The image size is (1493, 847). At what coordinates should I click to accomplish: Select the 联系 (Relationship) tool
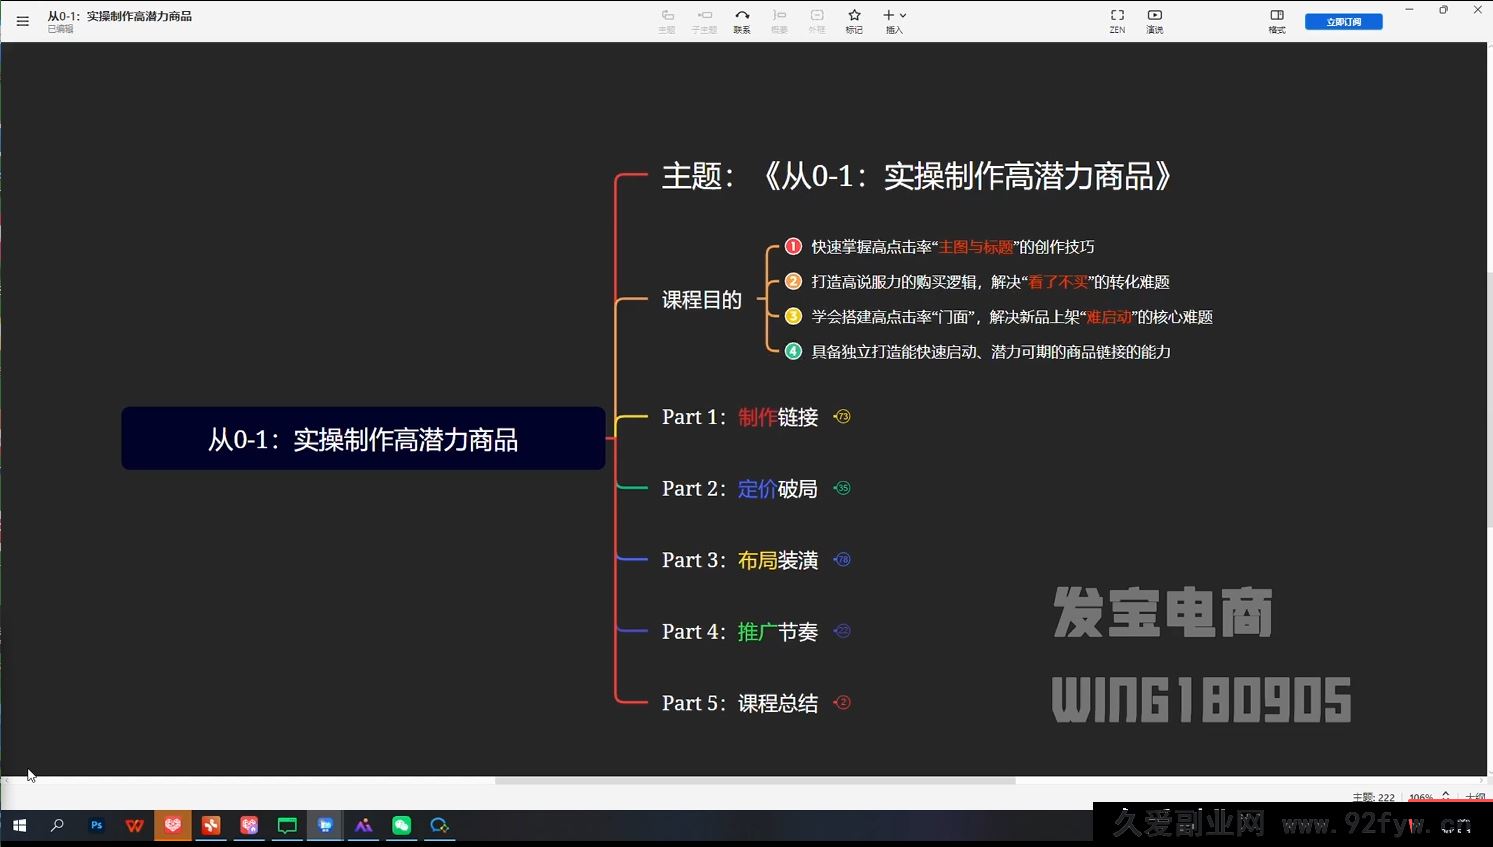[742, 20]
